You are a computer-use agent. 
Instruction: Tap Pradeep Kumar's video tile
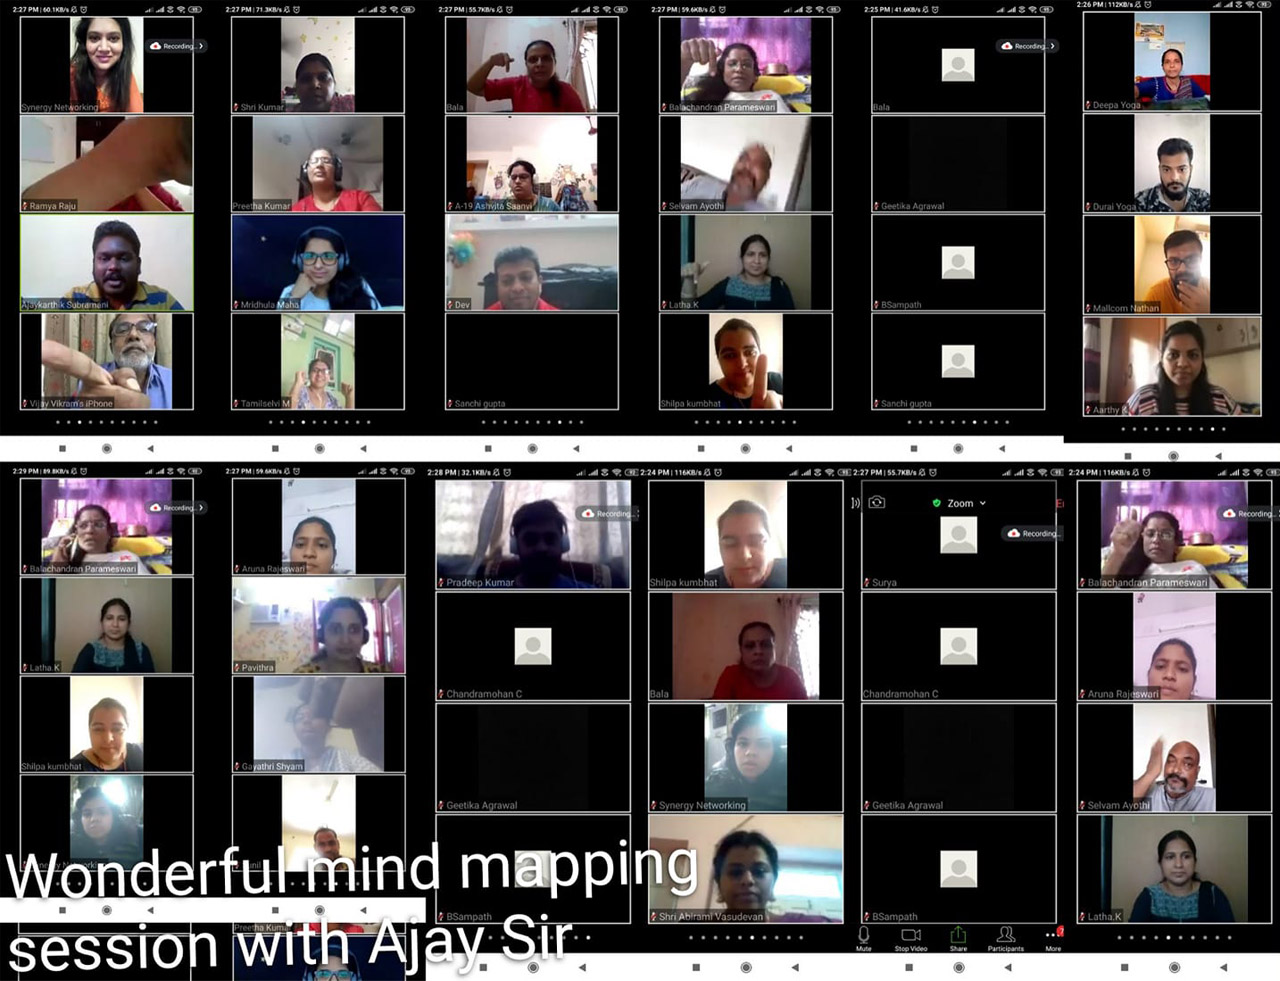point(533,536)
